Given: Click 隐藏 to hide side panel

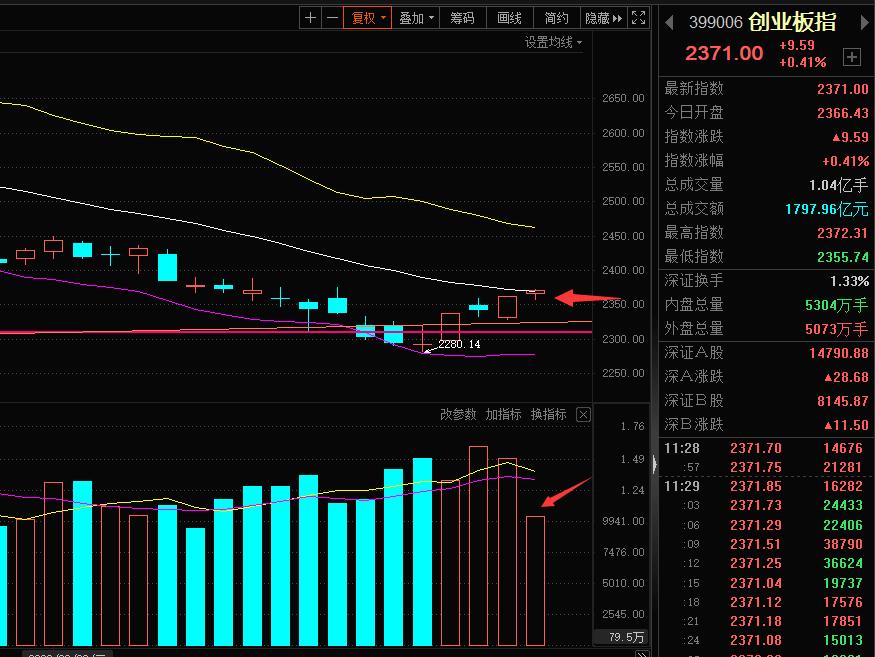Looking at the screenshot, I should pyautogui.click(x=603, y=18).
